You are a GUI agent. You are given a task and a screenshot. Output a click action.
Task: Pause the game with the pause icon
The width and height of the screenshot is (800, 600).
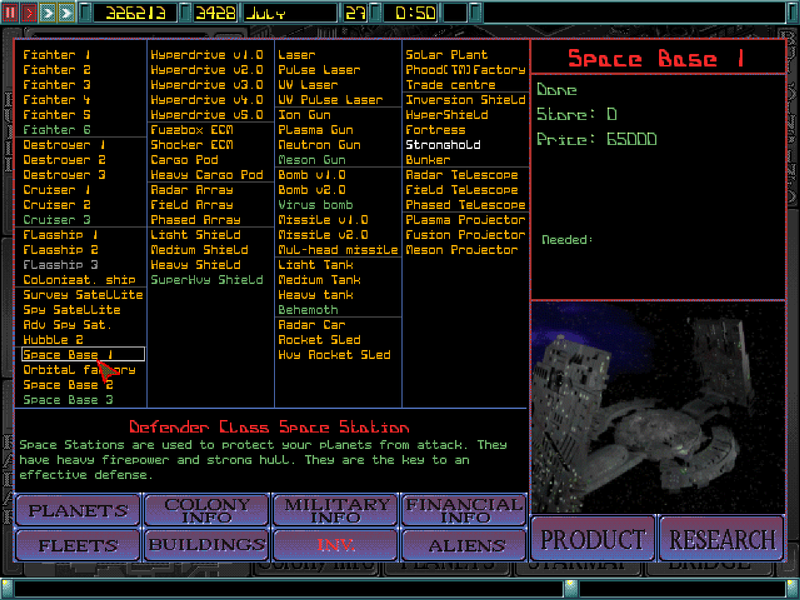pos(12,12)
